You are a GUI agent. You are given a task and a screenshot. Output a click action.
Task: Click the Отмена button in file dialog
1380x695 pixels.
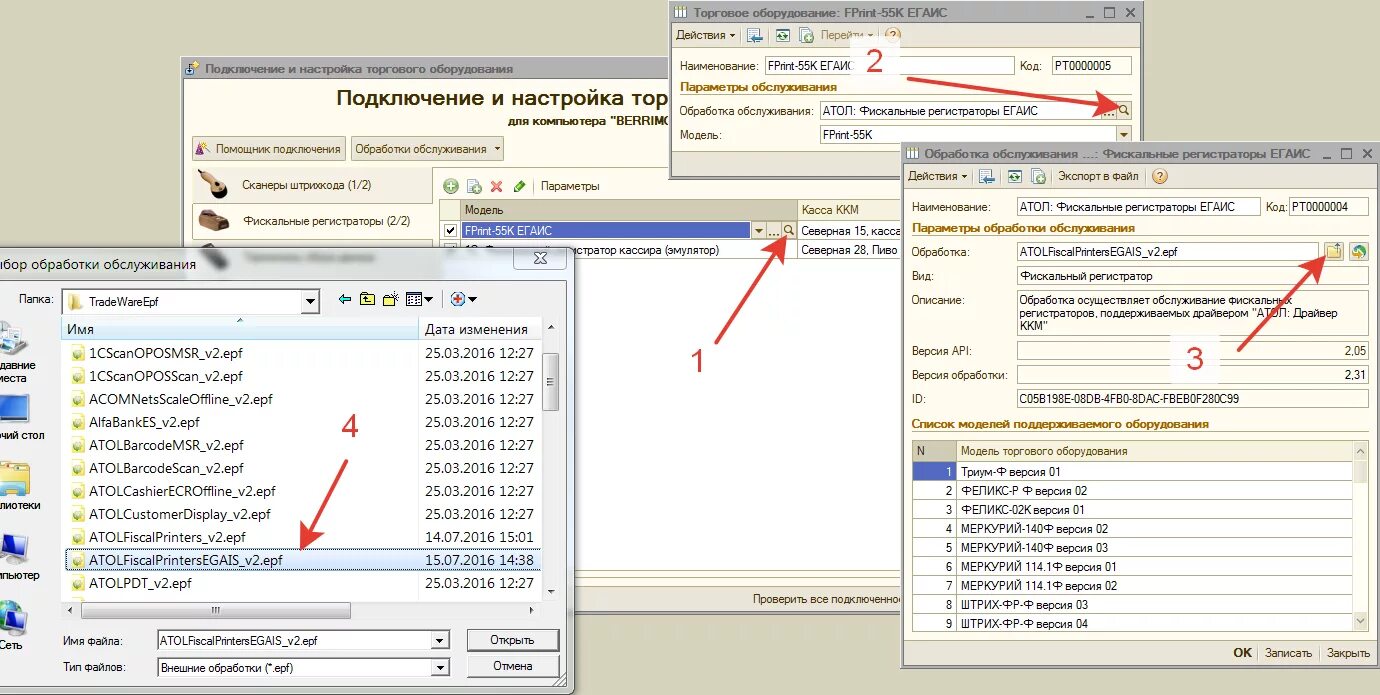[x=512, y=666]
